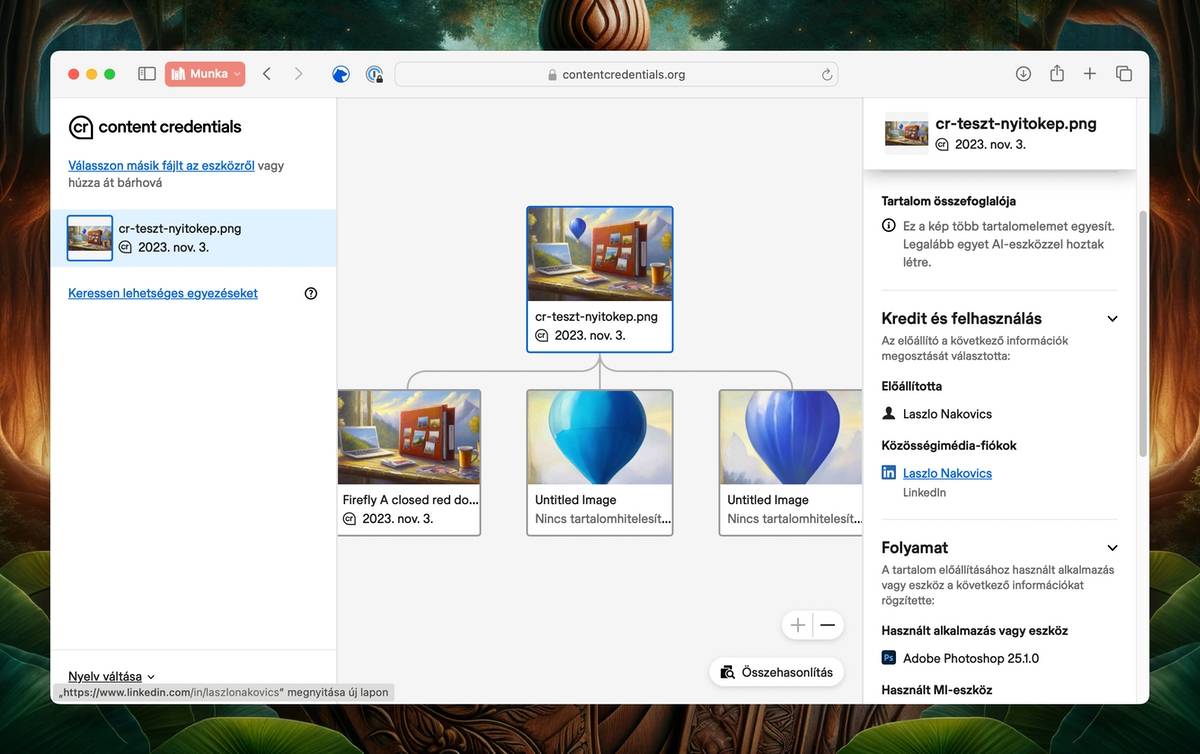Click the person icon beside Laszlo Nakovics

[x=889, y=413]
